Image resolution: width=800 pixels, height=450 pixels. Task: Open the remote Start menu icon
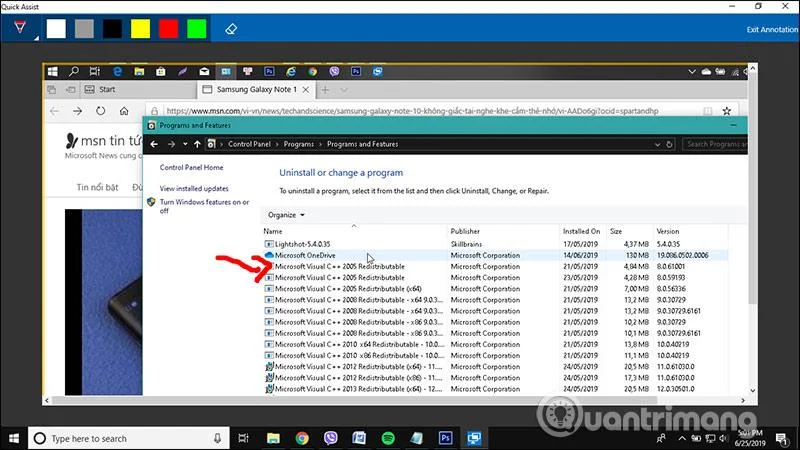tap(53, 71)
